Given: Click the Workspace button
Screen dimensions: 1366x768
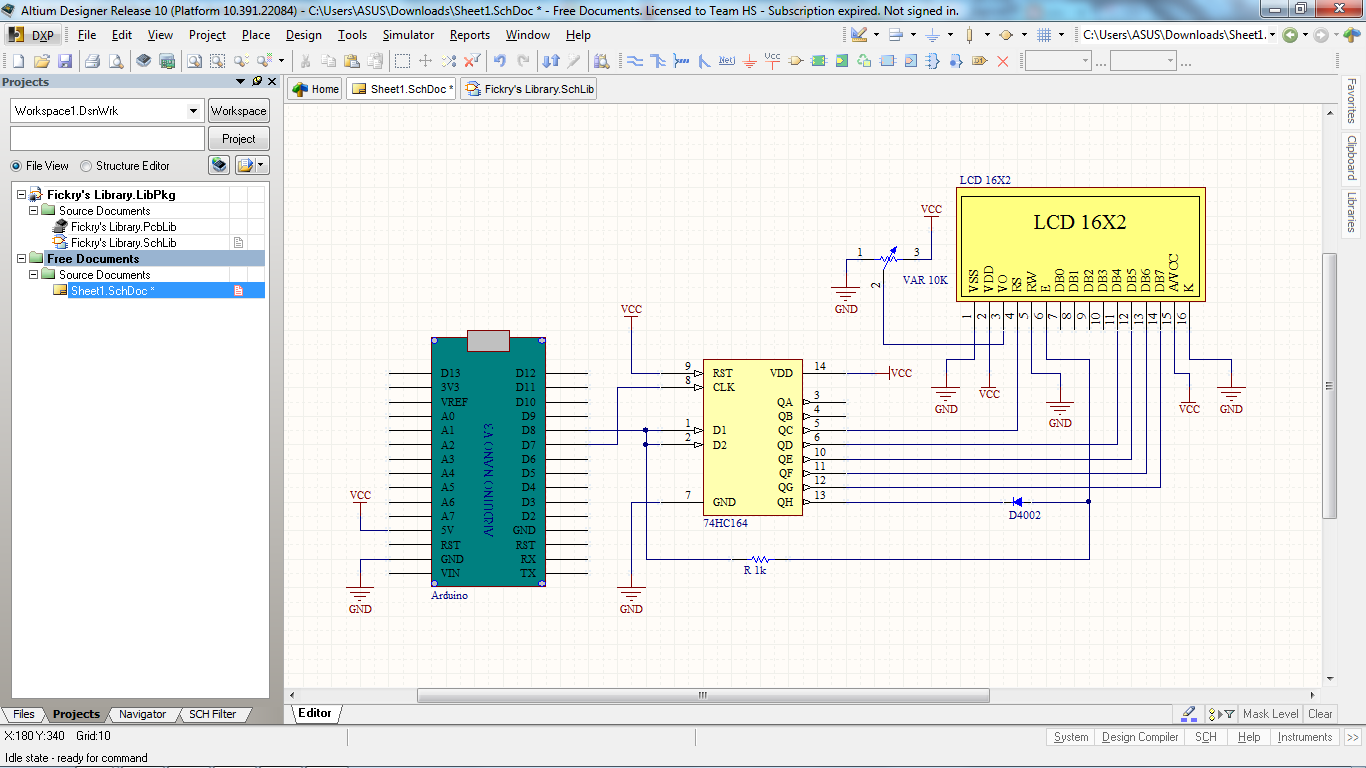Looking at the screenshot, I should [x=238, y=110].
